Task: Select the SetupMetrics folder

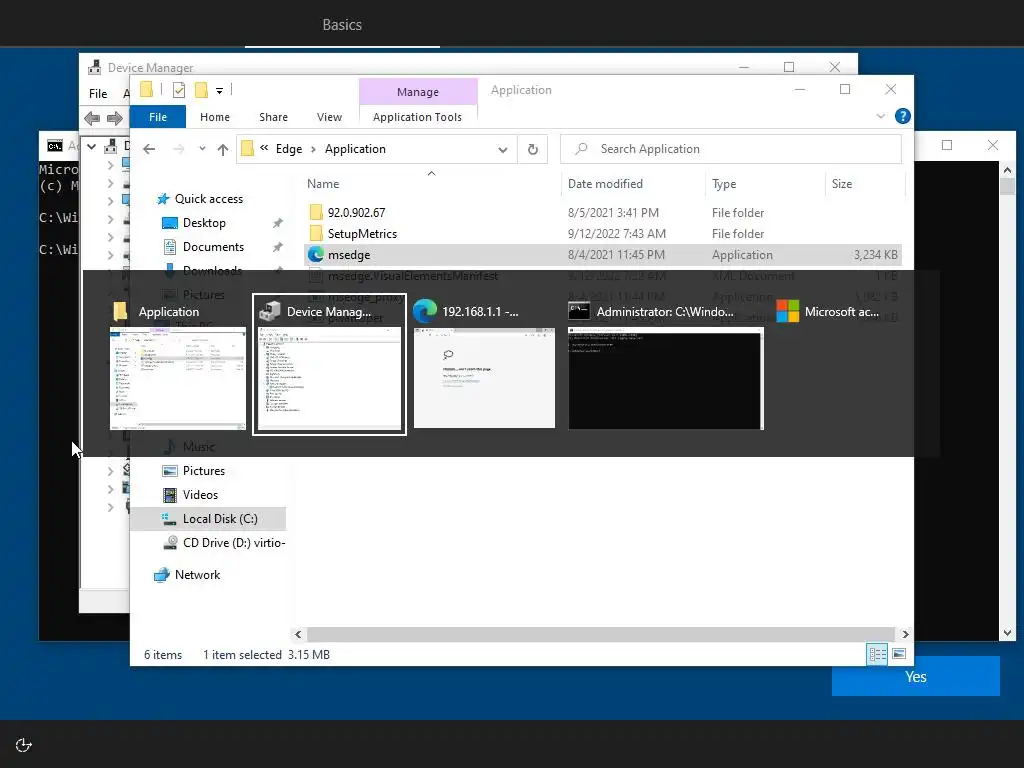Action: pyautogui.click(x=362, y=234)
